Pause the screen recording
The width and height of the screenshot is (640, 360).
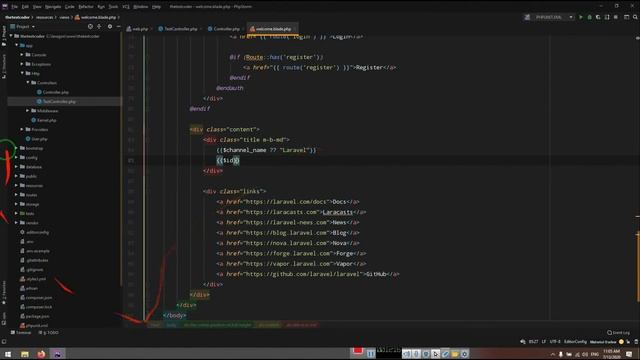pos(371,354)
